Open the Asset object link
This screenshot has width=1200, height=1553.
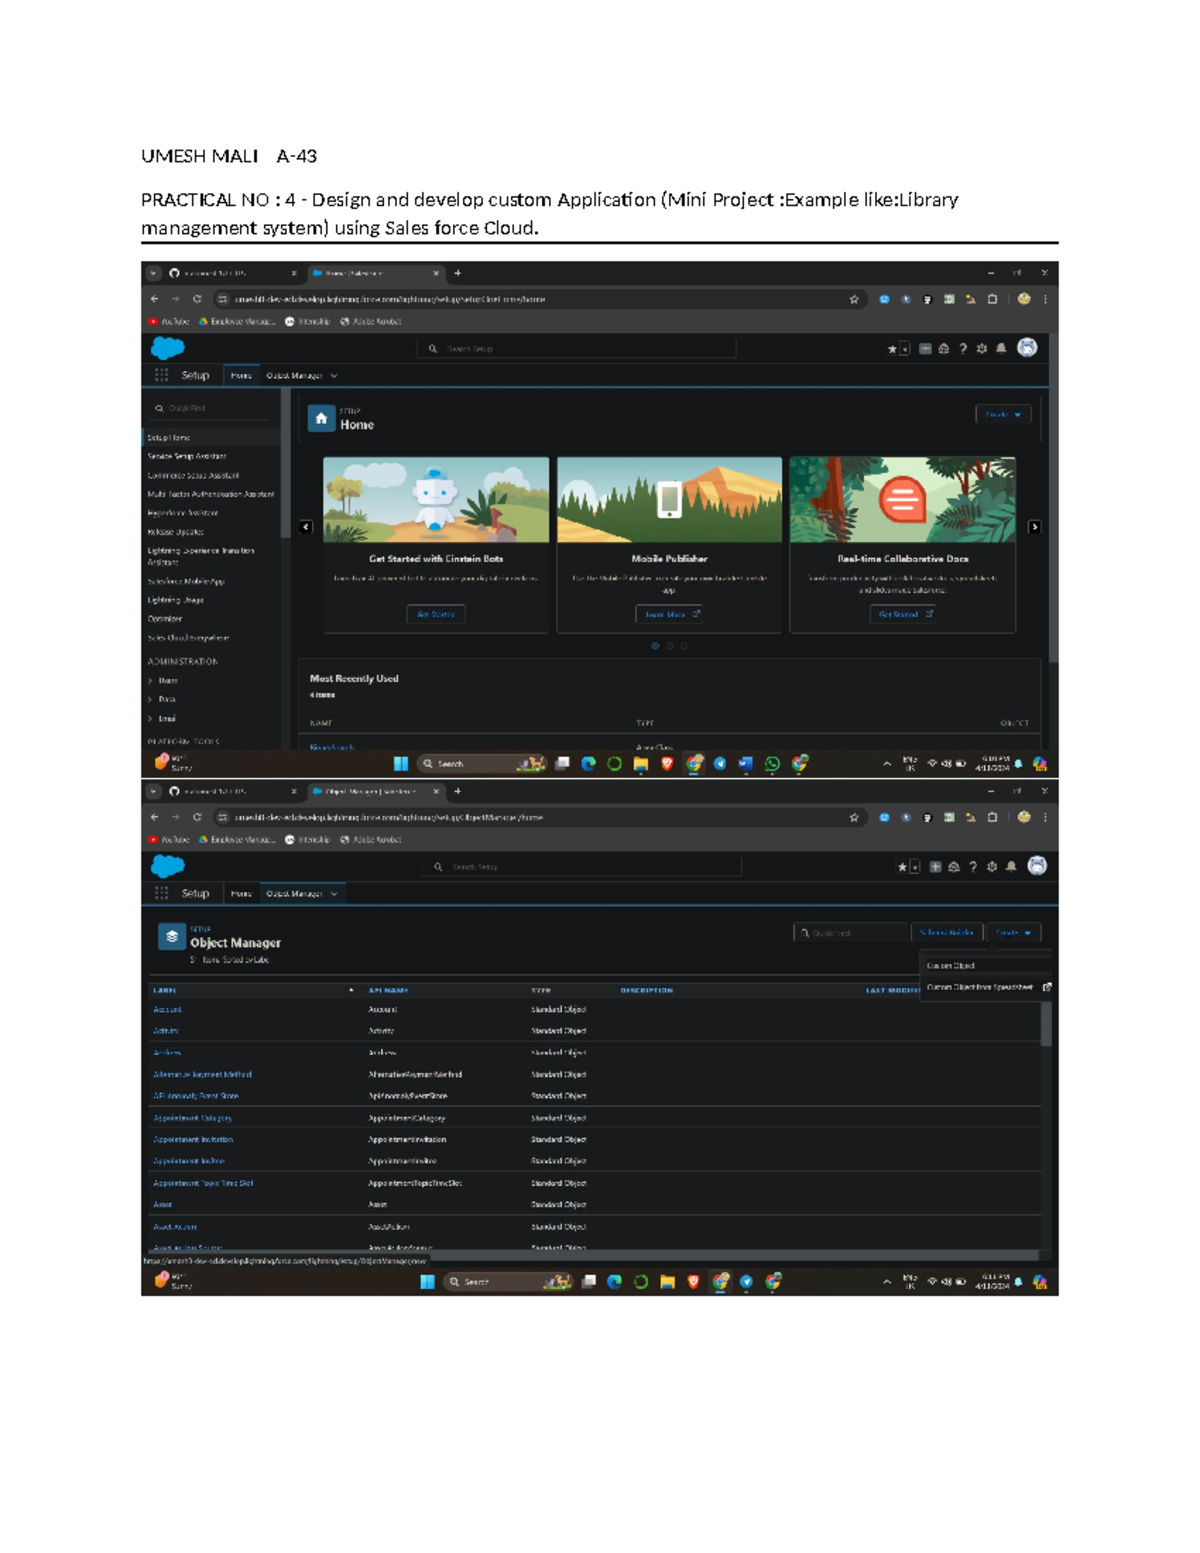click(x=163, y=1205)
